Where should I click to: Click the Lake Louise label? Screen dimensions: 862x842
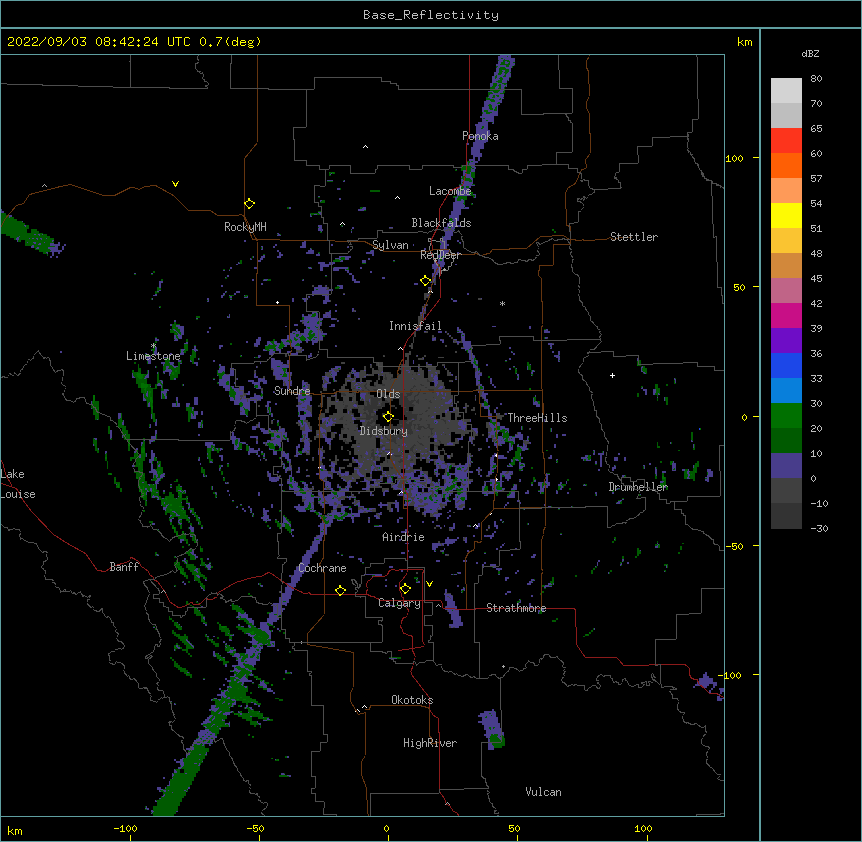[18, 484]
